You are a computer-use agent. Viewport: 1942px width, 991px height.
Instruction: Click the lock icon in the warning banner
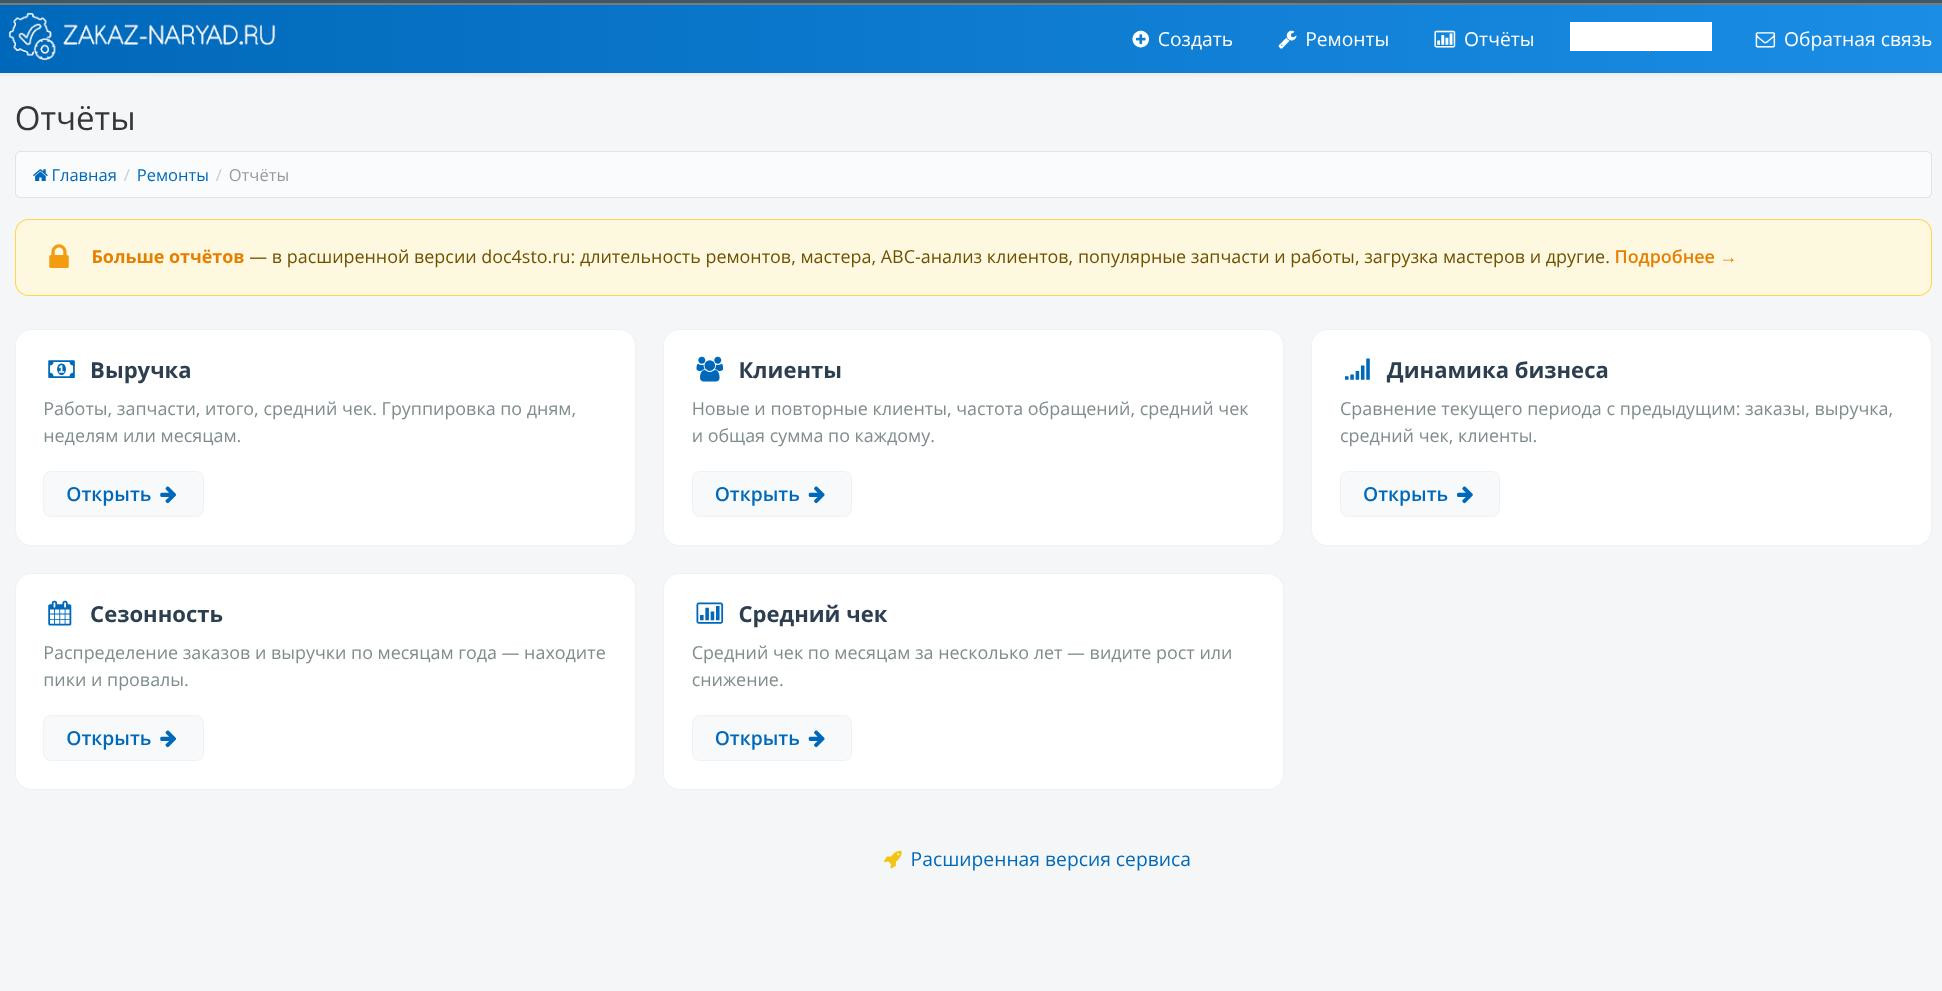tap(62, 256)
